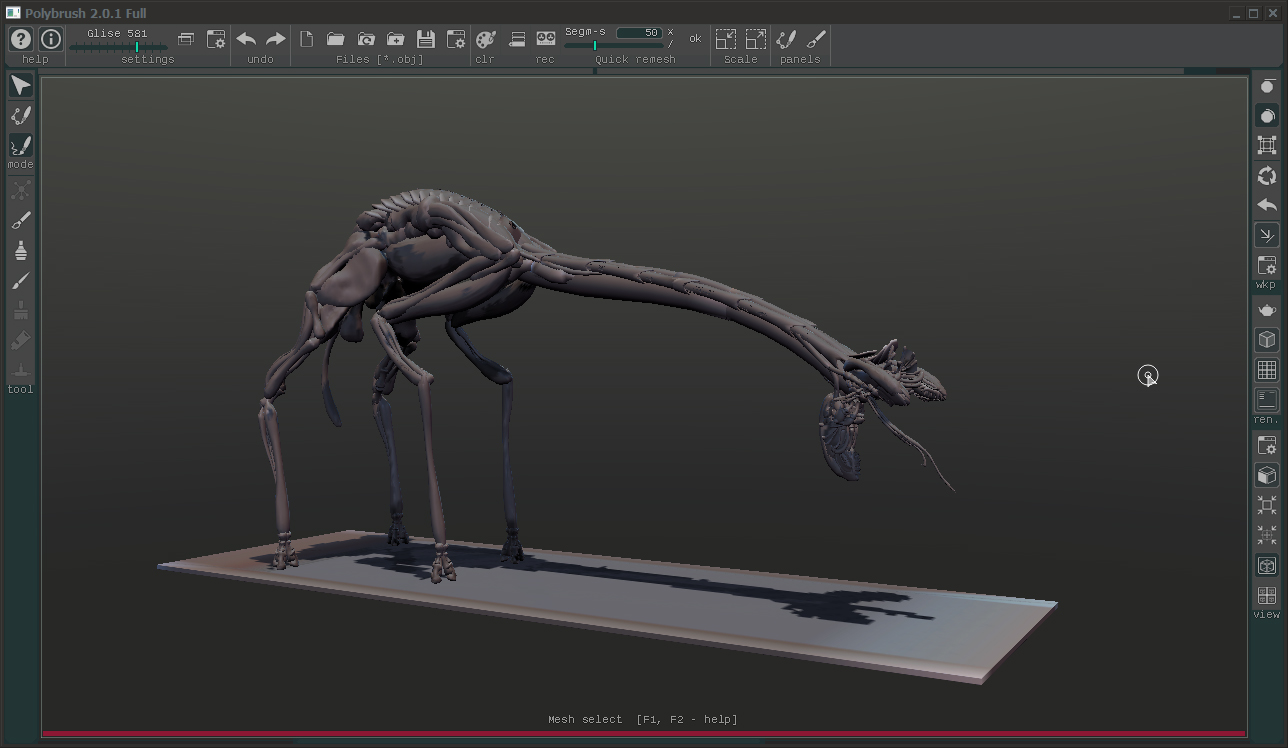Click the rec capture icon in the toolbar

(x=545, y=38)
